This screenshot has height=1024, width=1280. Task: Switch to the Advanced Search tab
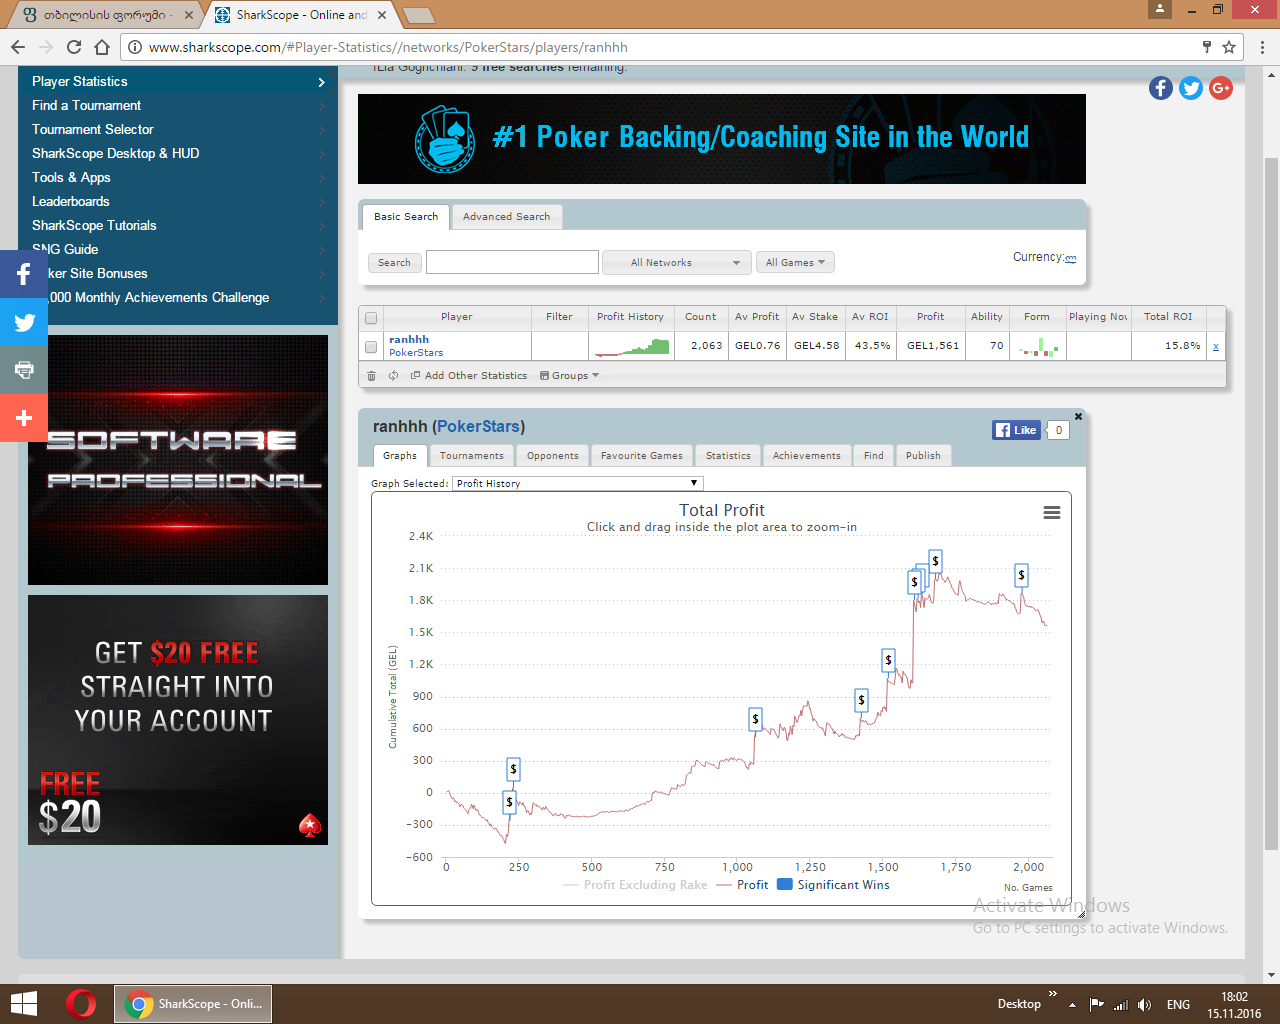507,217
